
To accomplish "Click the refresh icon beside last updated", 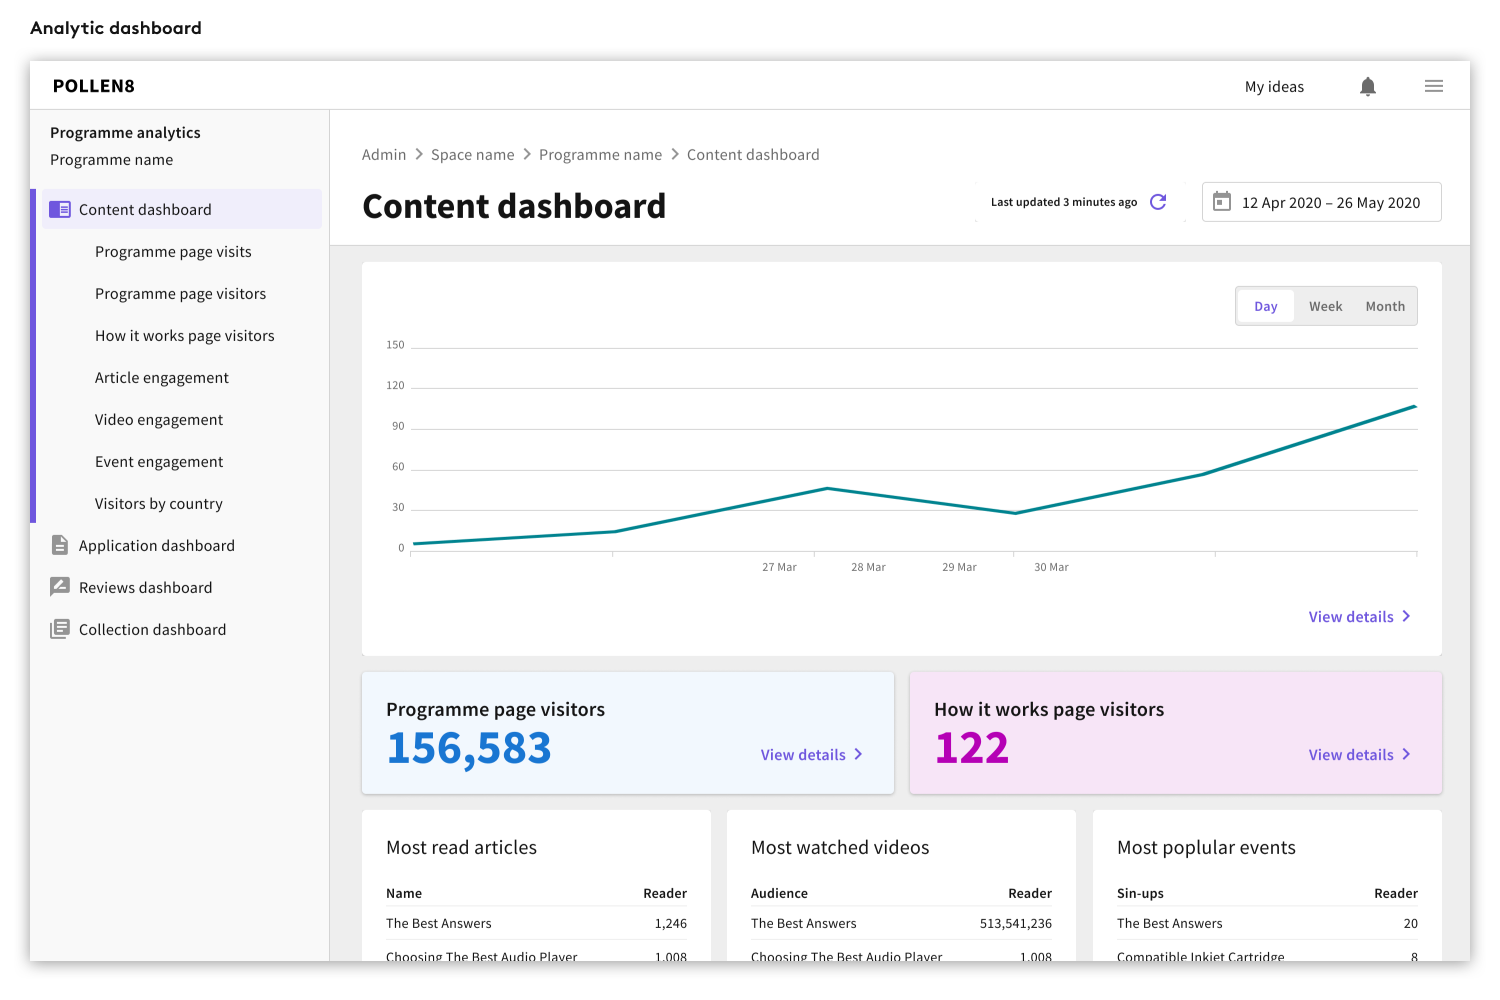I will [1158, 202].
